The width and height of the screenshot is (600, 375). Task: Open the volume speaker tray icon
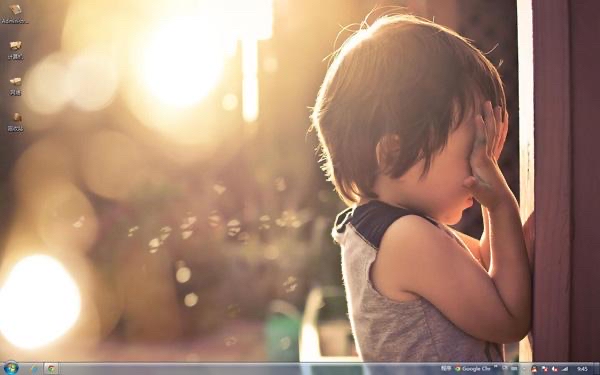click(x=554, y=369)
